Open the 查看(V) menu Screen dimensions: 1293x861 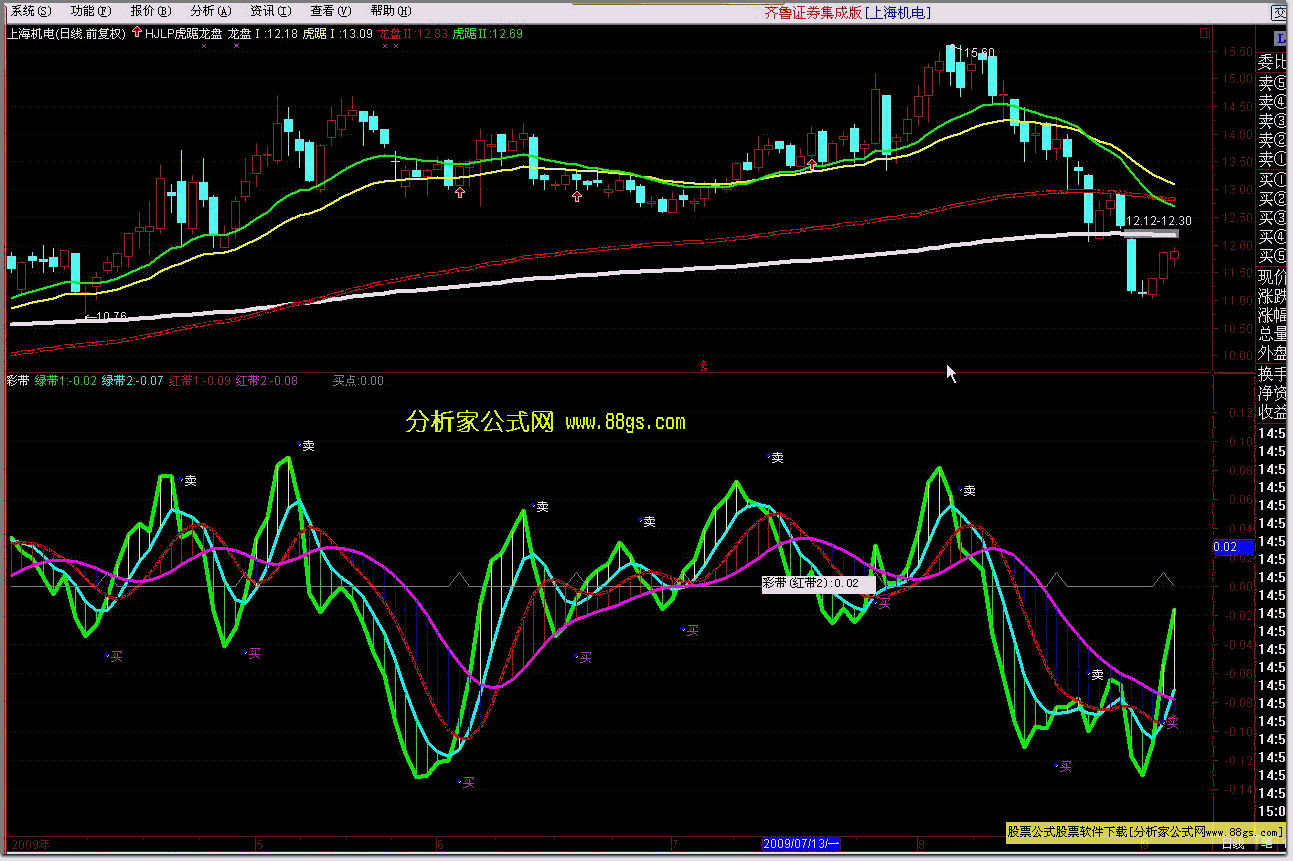click(330, 11)
